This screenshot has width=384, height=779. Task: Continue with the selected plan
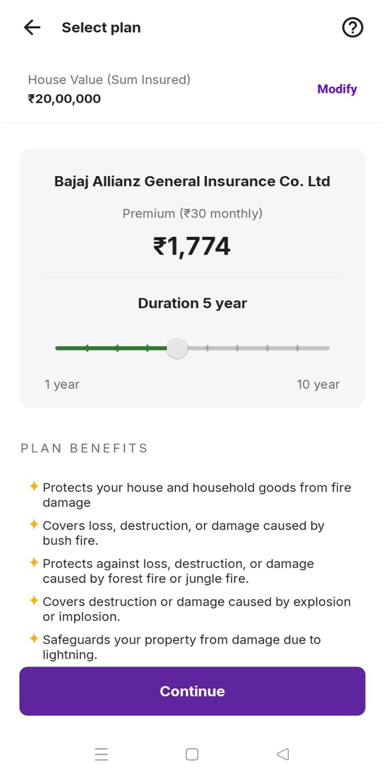pyautogui.click(x=192, y=691)
